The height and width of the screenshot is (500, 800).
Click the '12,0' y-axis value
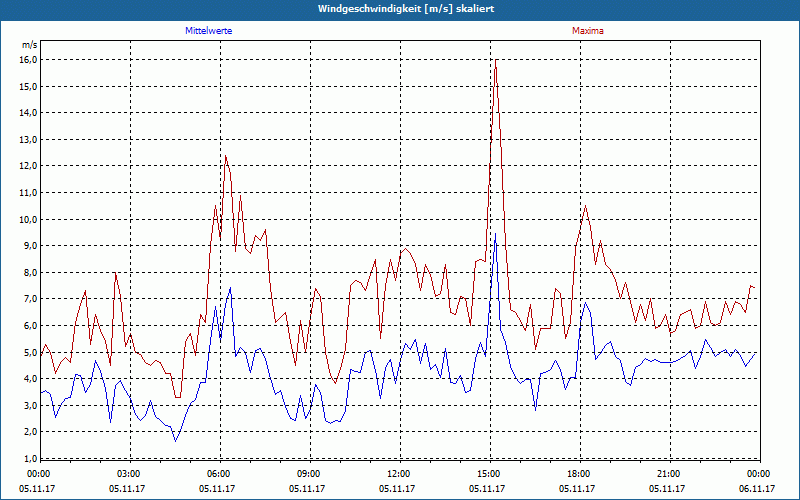point(29,166)
